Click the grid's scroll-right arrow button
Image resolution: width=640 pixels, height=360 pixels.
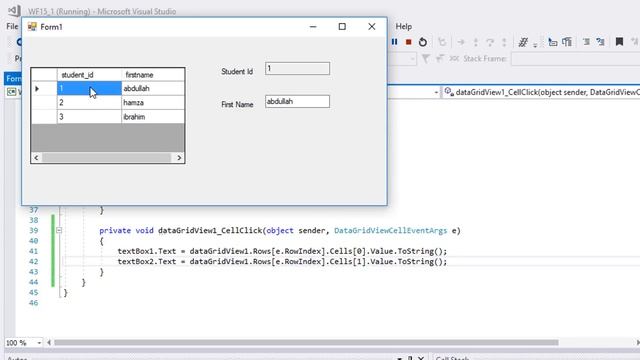point(179,158)
